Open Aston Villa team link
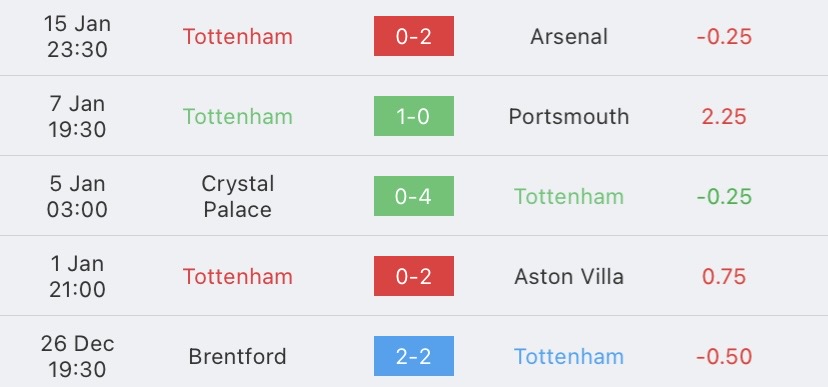 569,277
